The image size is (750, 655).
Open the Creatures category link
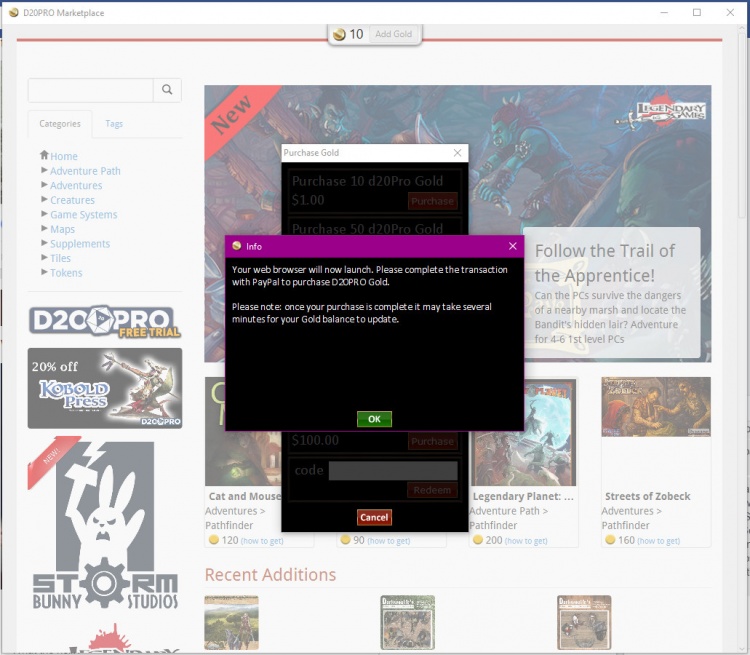coord(72,200)
